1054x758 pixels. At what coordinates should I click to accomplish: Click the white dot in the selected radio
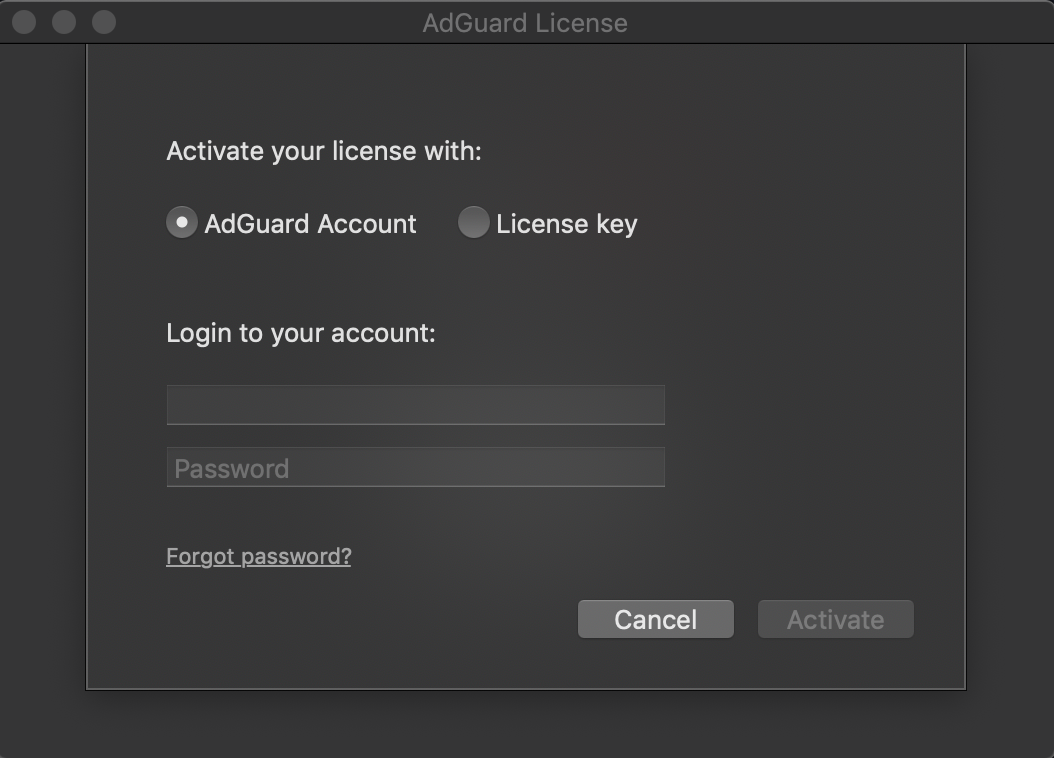coord(181,223)
